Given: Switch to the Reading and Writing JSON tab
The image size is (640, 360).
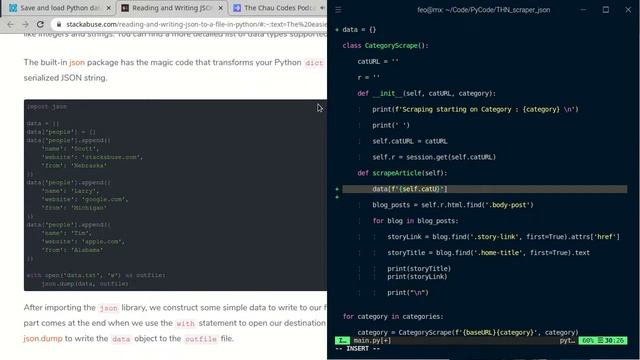Looking at the screenshot, I should [x=171, y=8].
